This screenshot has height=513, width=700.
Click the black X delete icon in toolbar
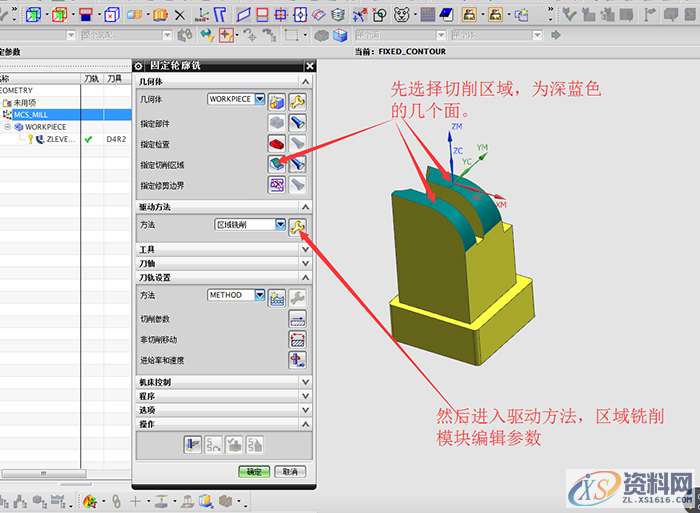[x=179, y=16]
